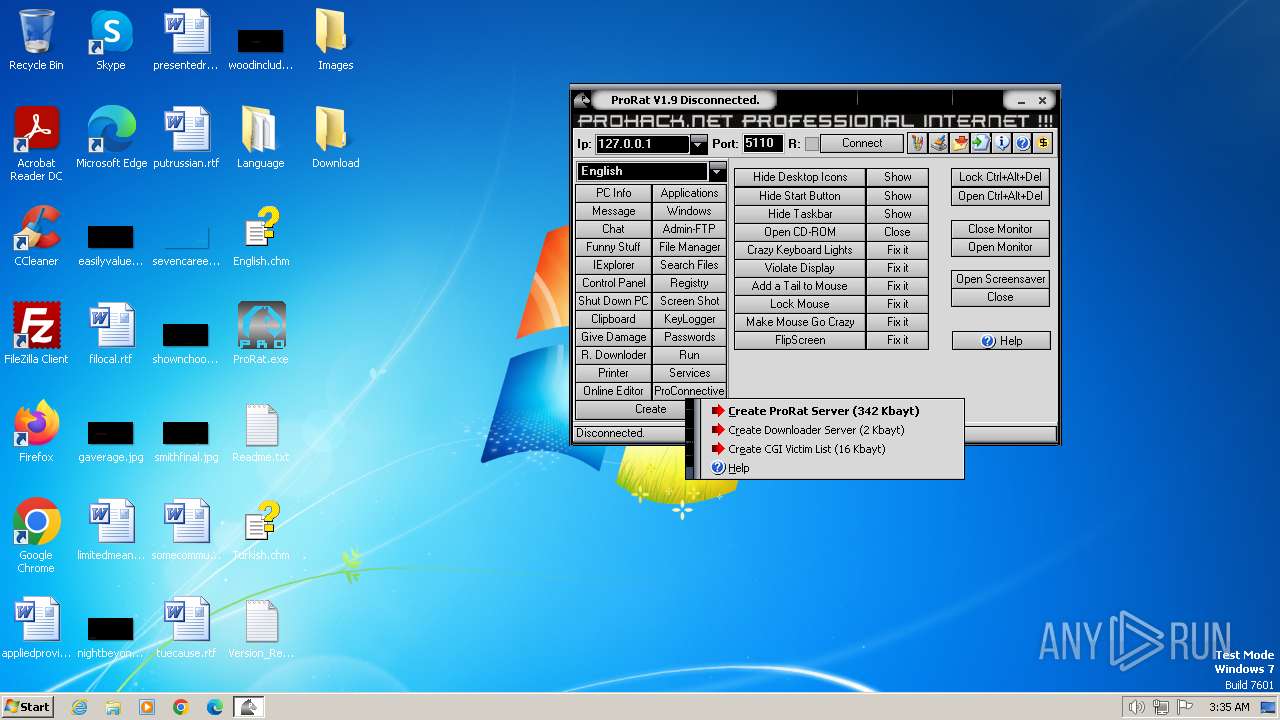Choose Create CGI Victim List entry
1280x720 pixels.
[x=807, y=449]
